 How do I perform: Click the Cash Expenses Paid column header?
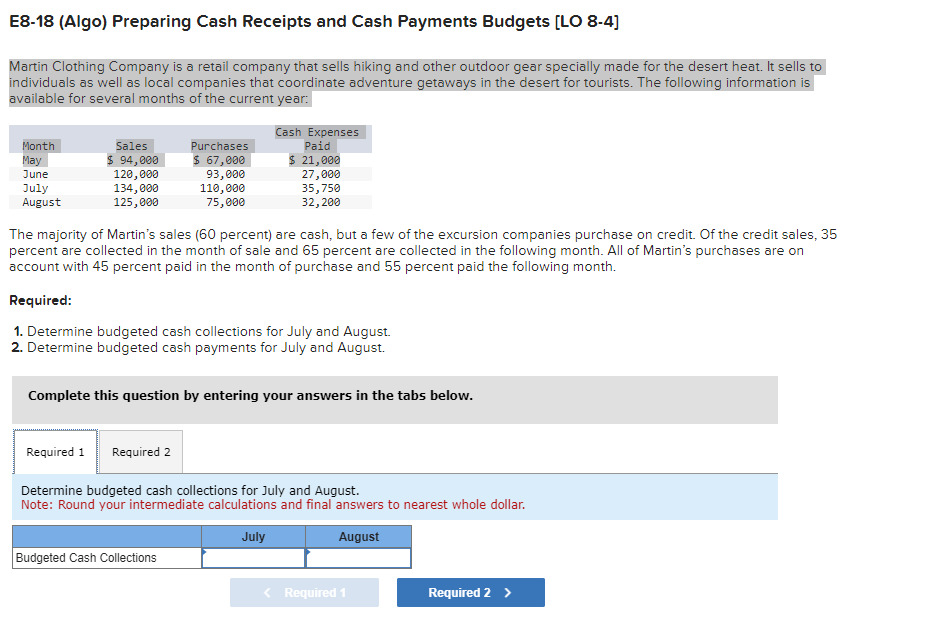click(x=317, y=139)
